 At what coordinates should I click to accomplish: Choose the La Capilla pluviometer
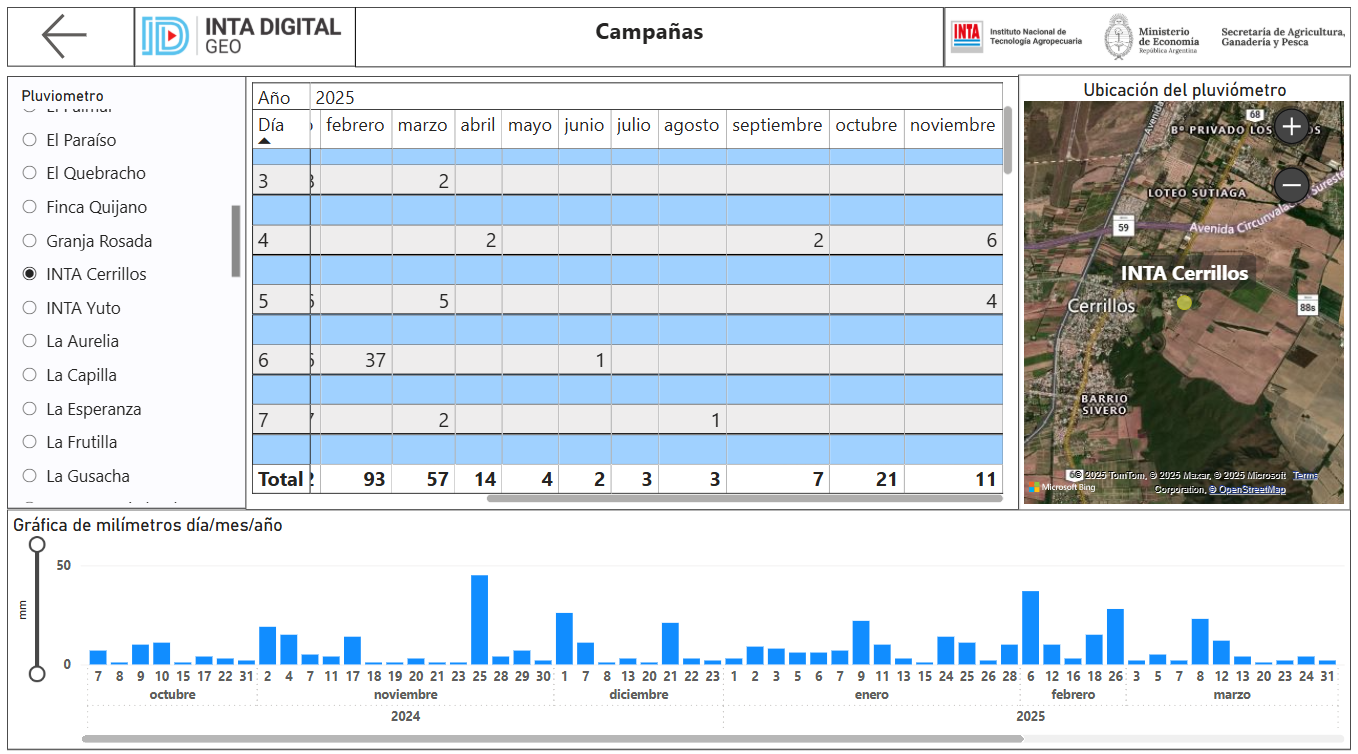(x=30, y=375)
